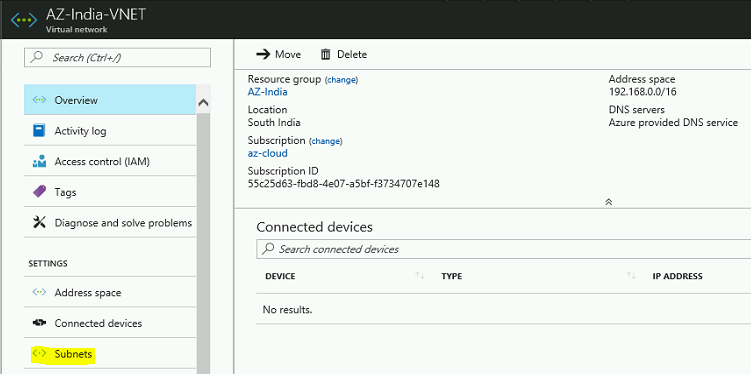Click the virtual network icon beside AZ-India-VNET
The width and height of the screenshot is (751, 374).
pyautogui.click(x=24, y=20)
